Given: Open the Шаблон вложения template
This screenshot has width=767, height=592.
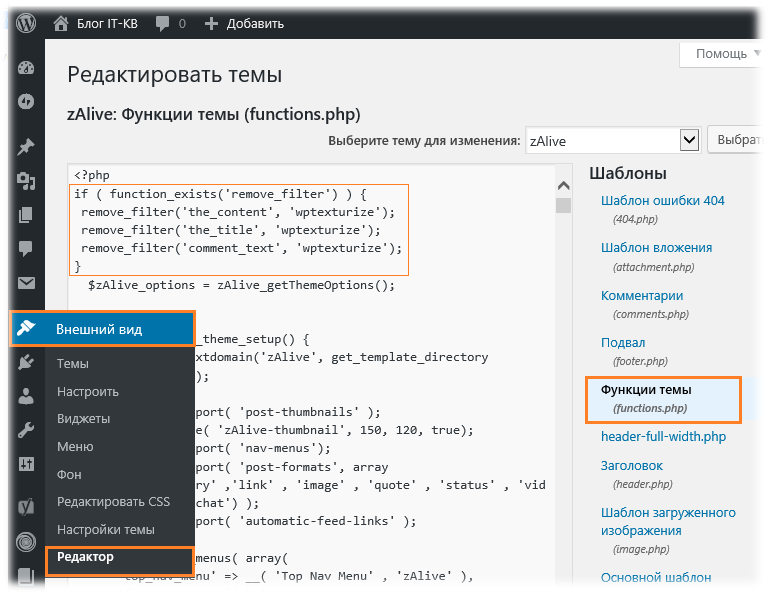Looking at the screenshot, I should click(656, 248).
